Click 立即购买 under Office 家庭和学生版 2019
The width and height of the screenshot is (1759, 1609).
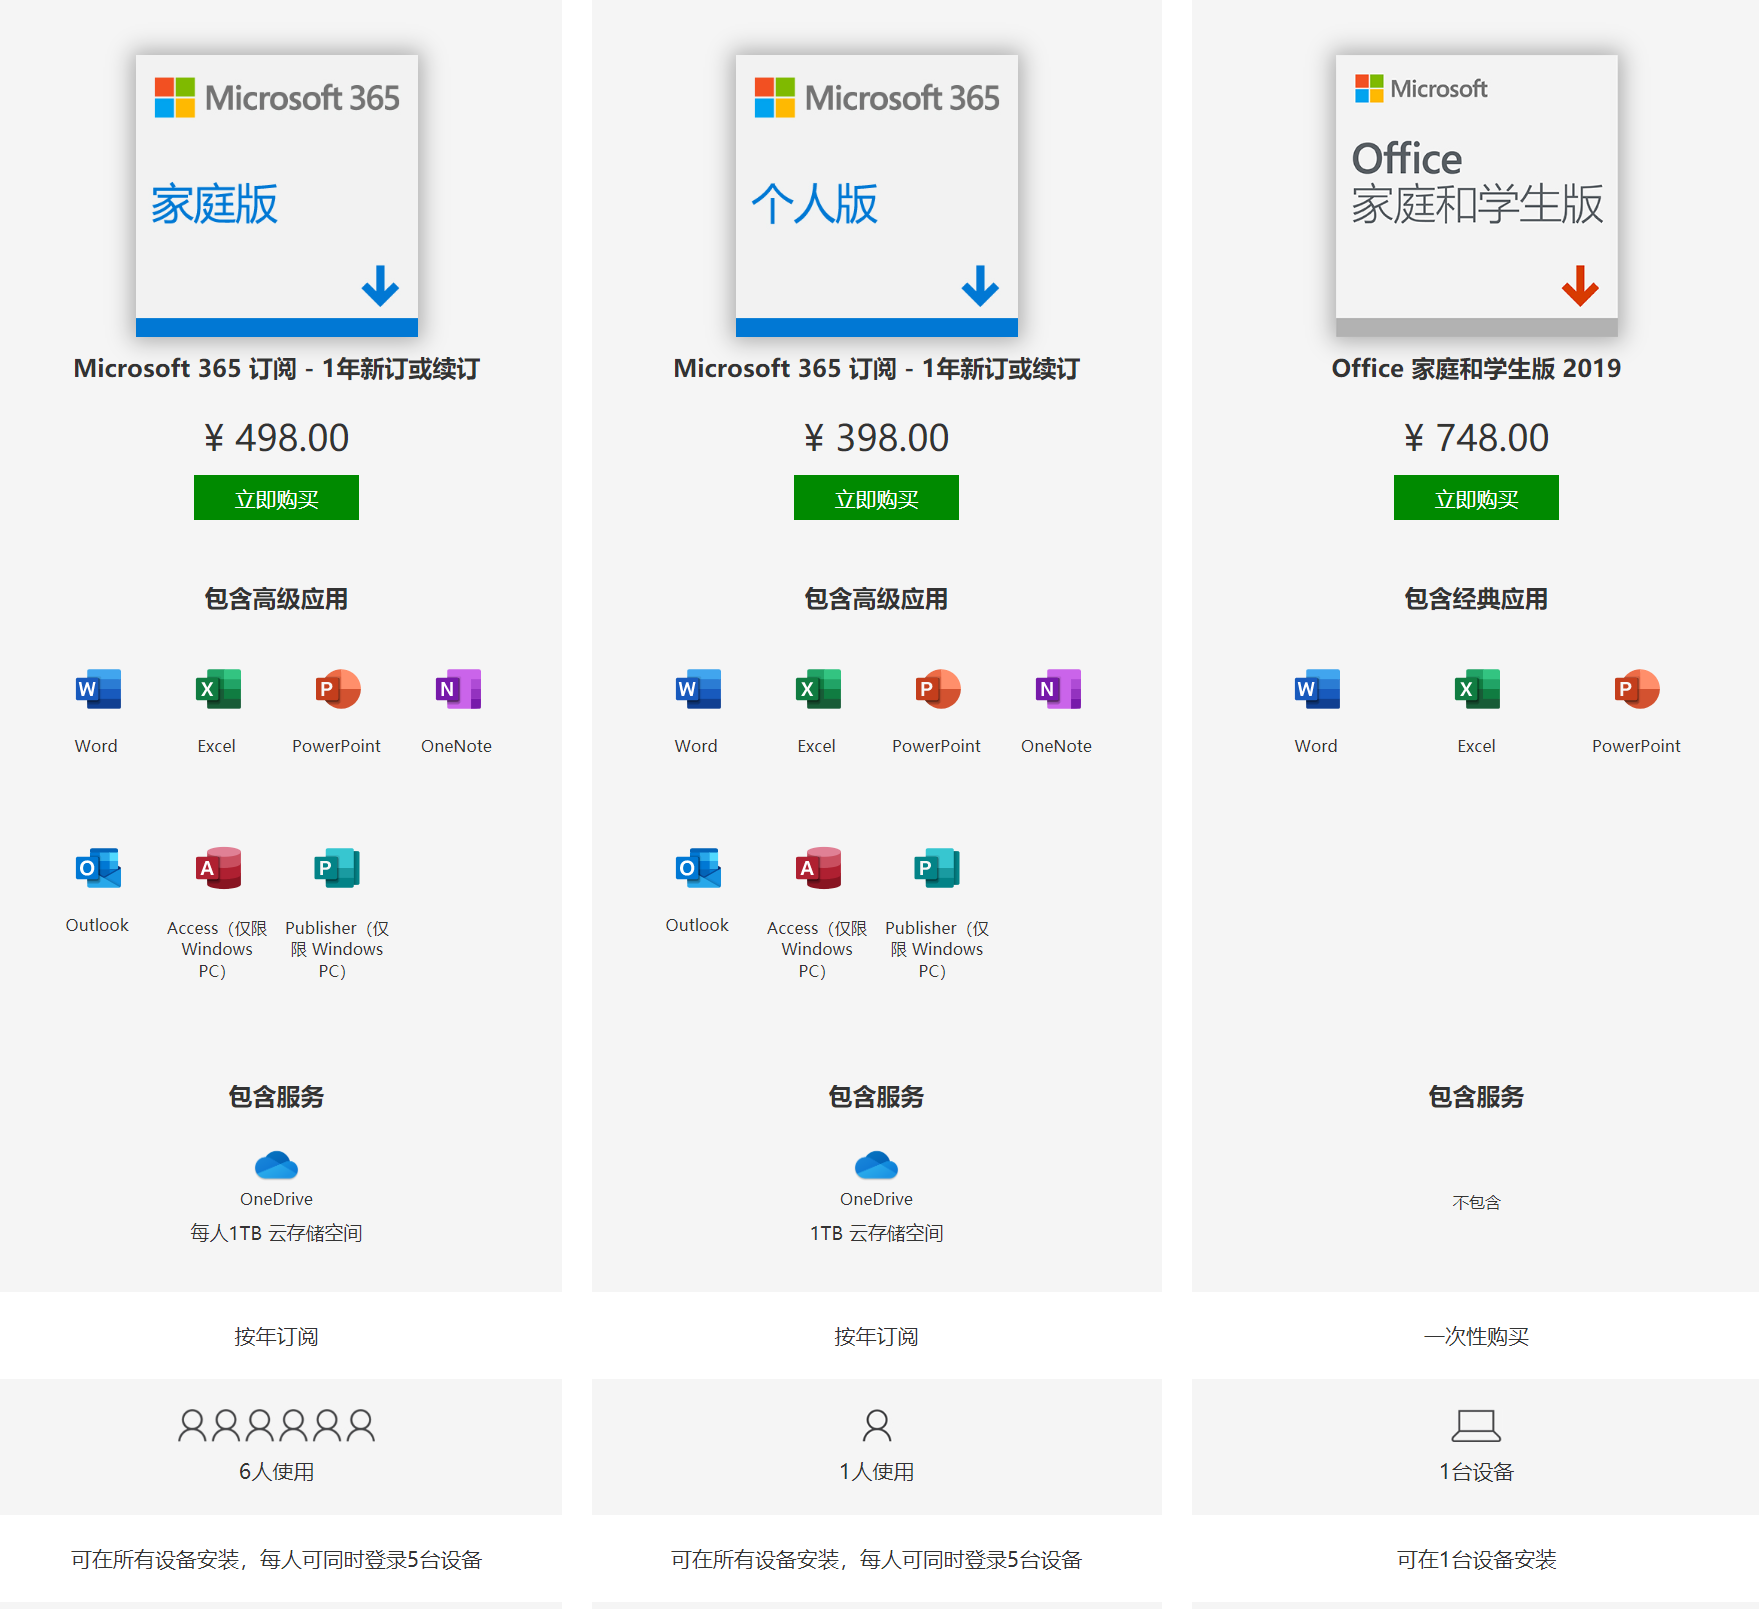pos(1475,497)
